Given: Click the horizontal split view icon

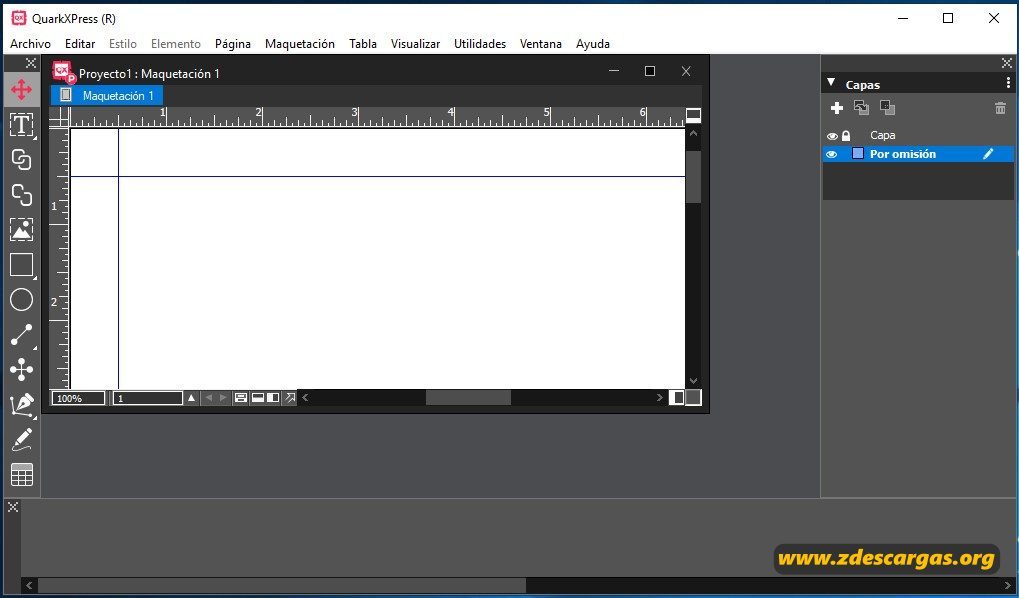Looking at the screenshot, I should coord(258,398).
